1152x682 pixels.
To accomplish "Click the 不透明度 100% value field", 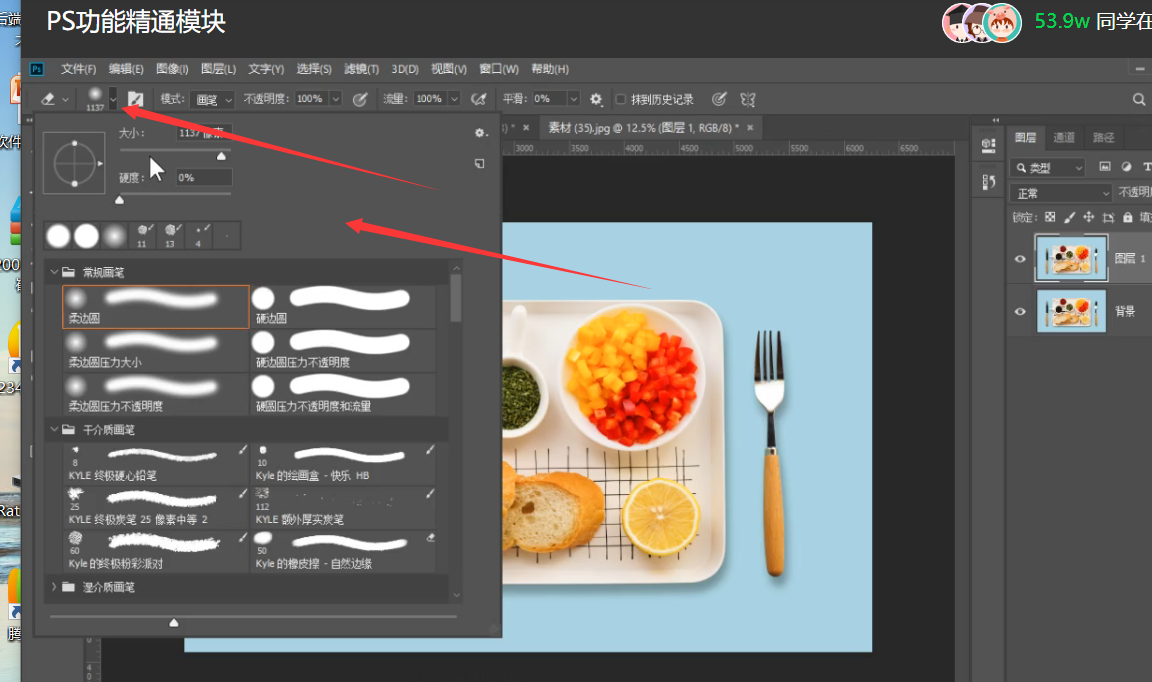I will (311, 98).
